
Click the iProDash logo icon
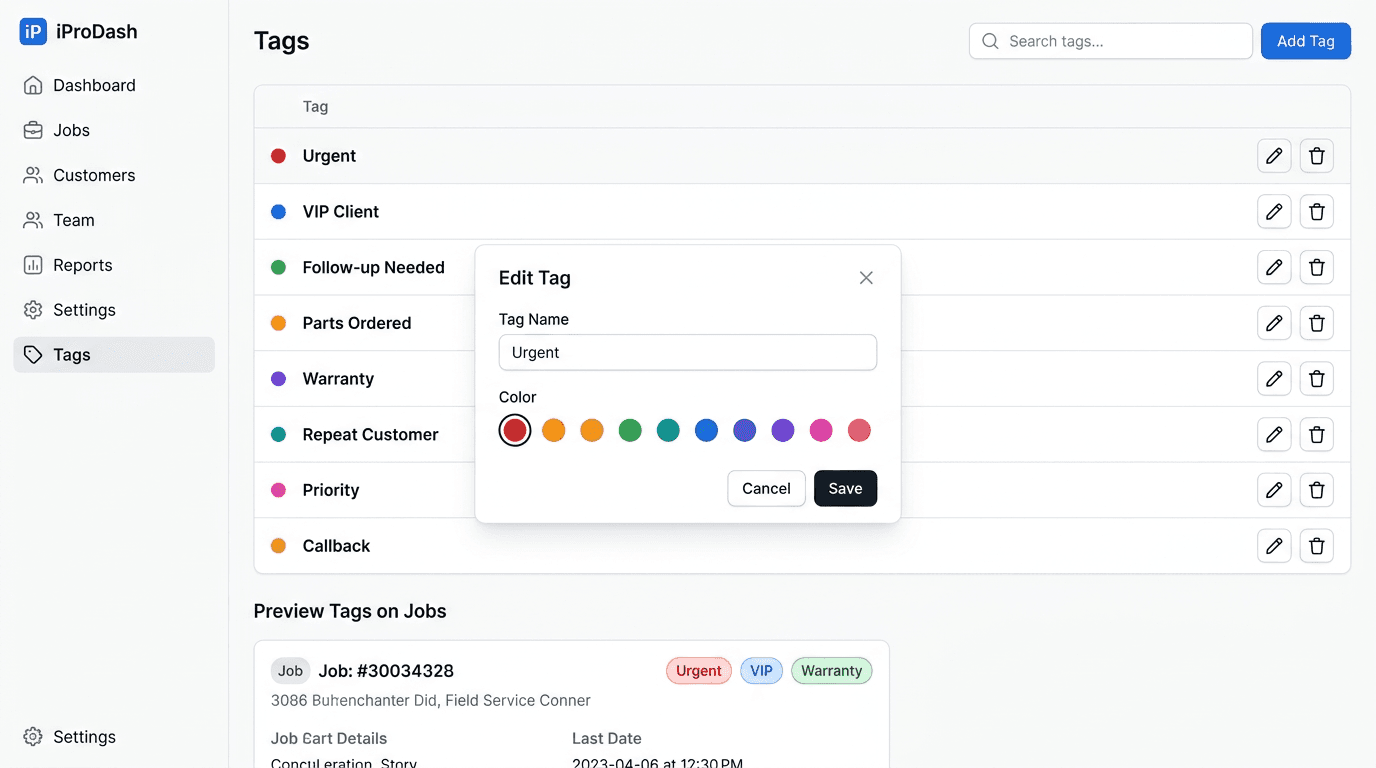(x=32, y=31)
